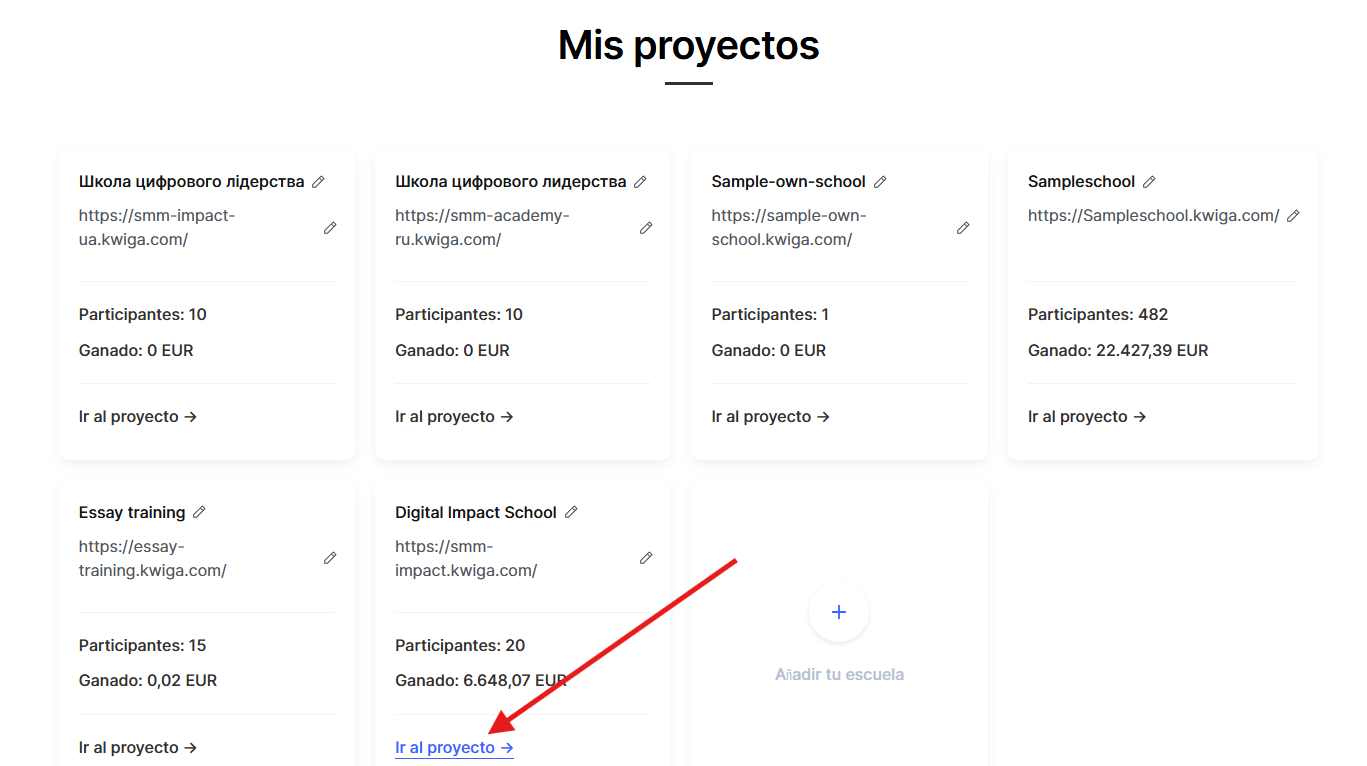Screen dimensions: 1367x766
Task: Edit the Sampleschool.kwiga.com URL
Action: pyautogui.click(x=1293, y=216)
